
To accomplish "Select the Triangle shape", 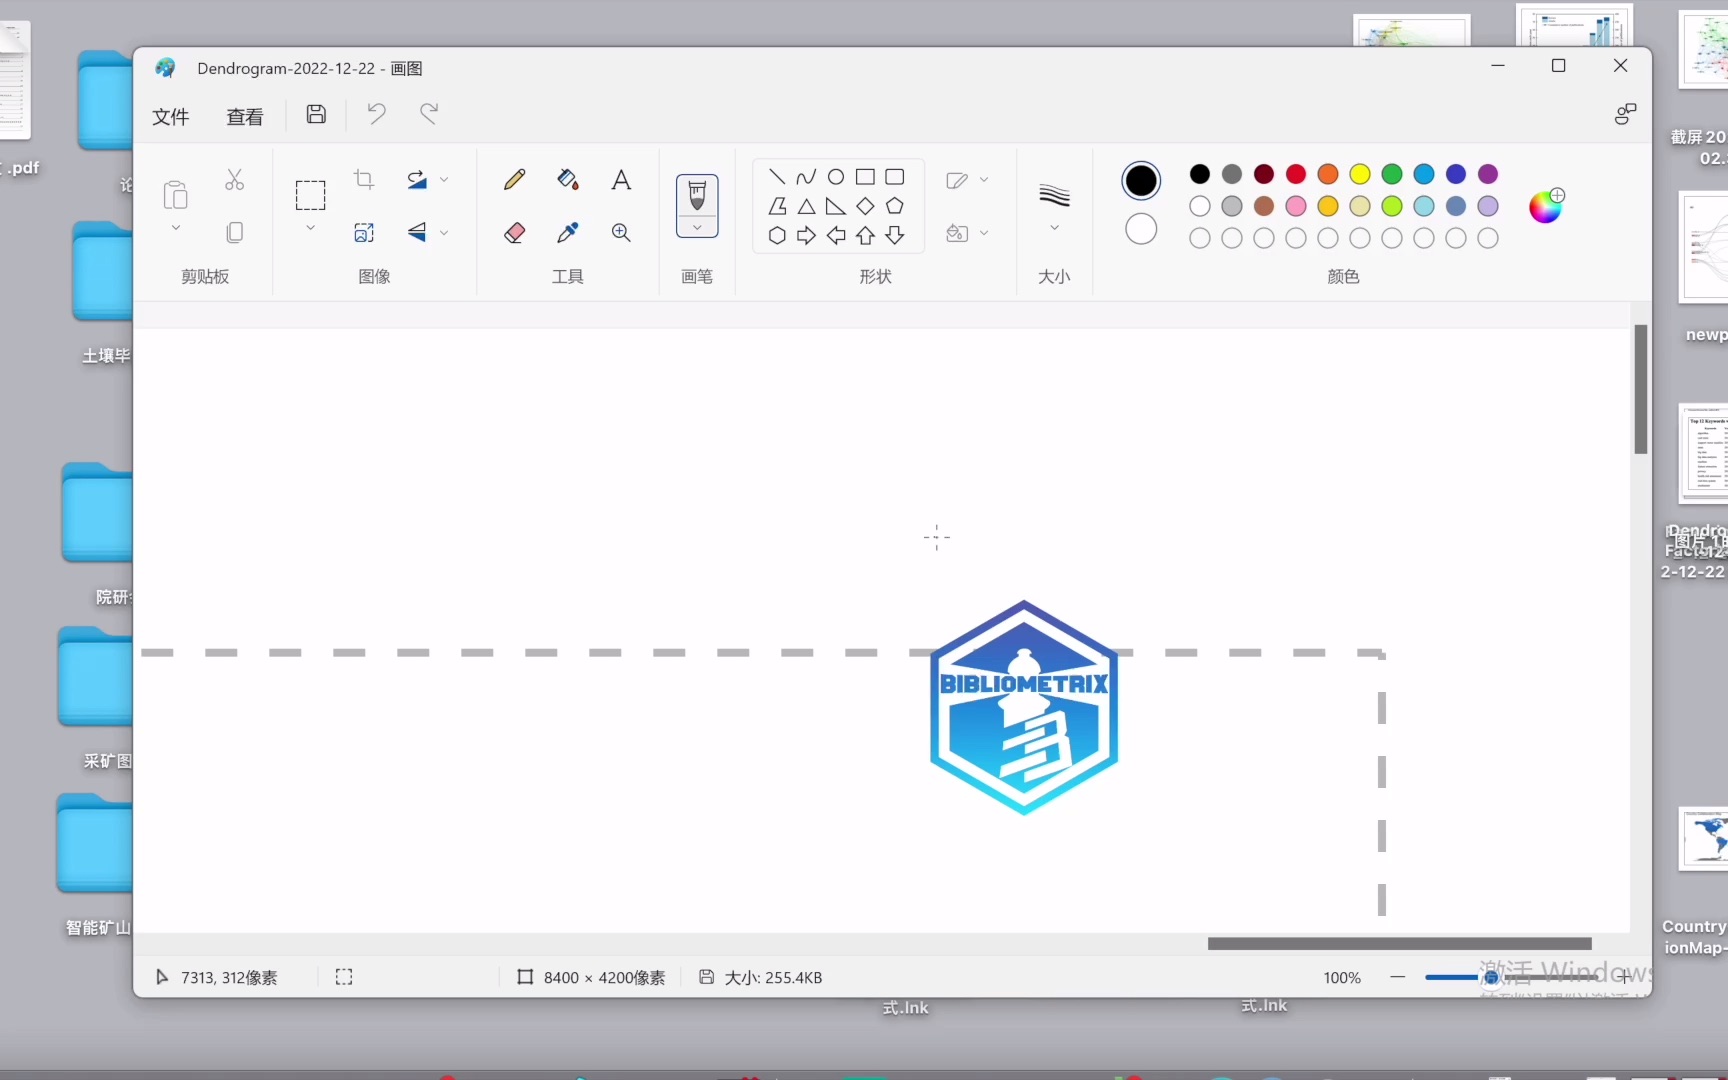I will pos(806,206).
